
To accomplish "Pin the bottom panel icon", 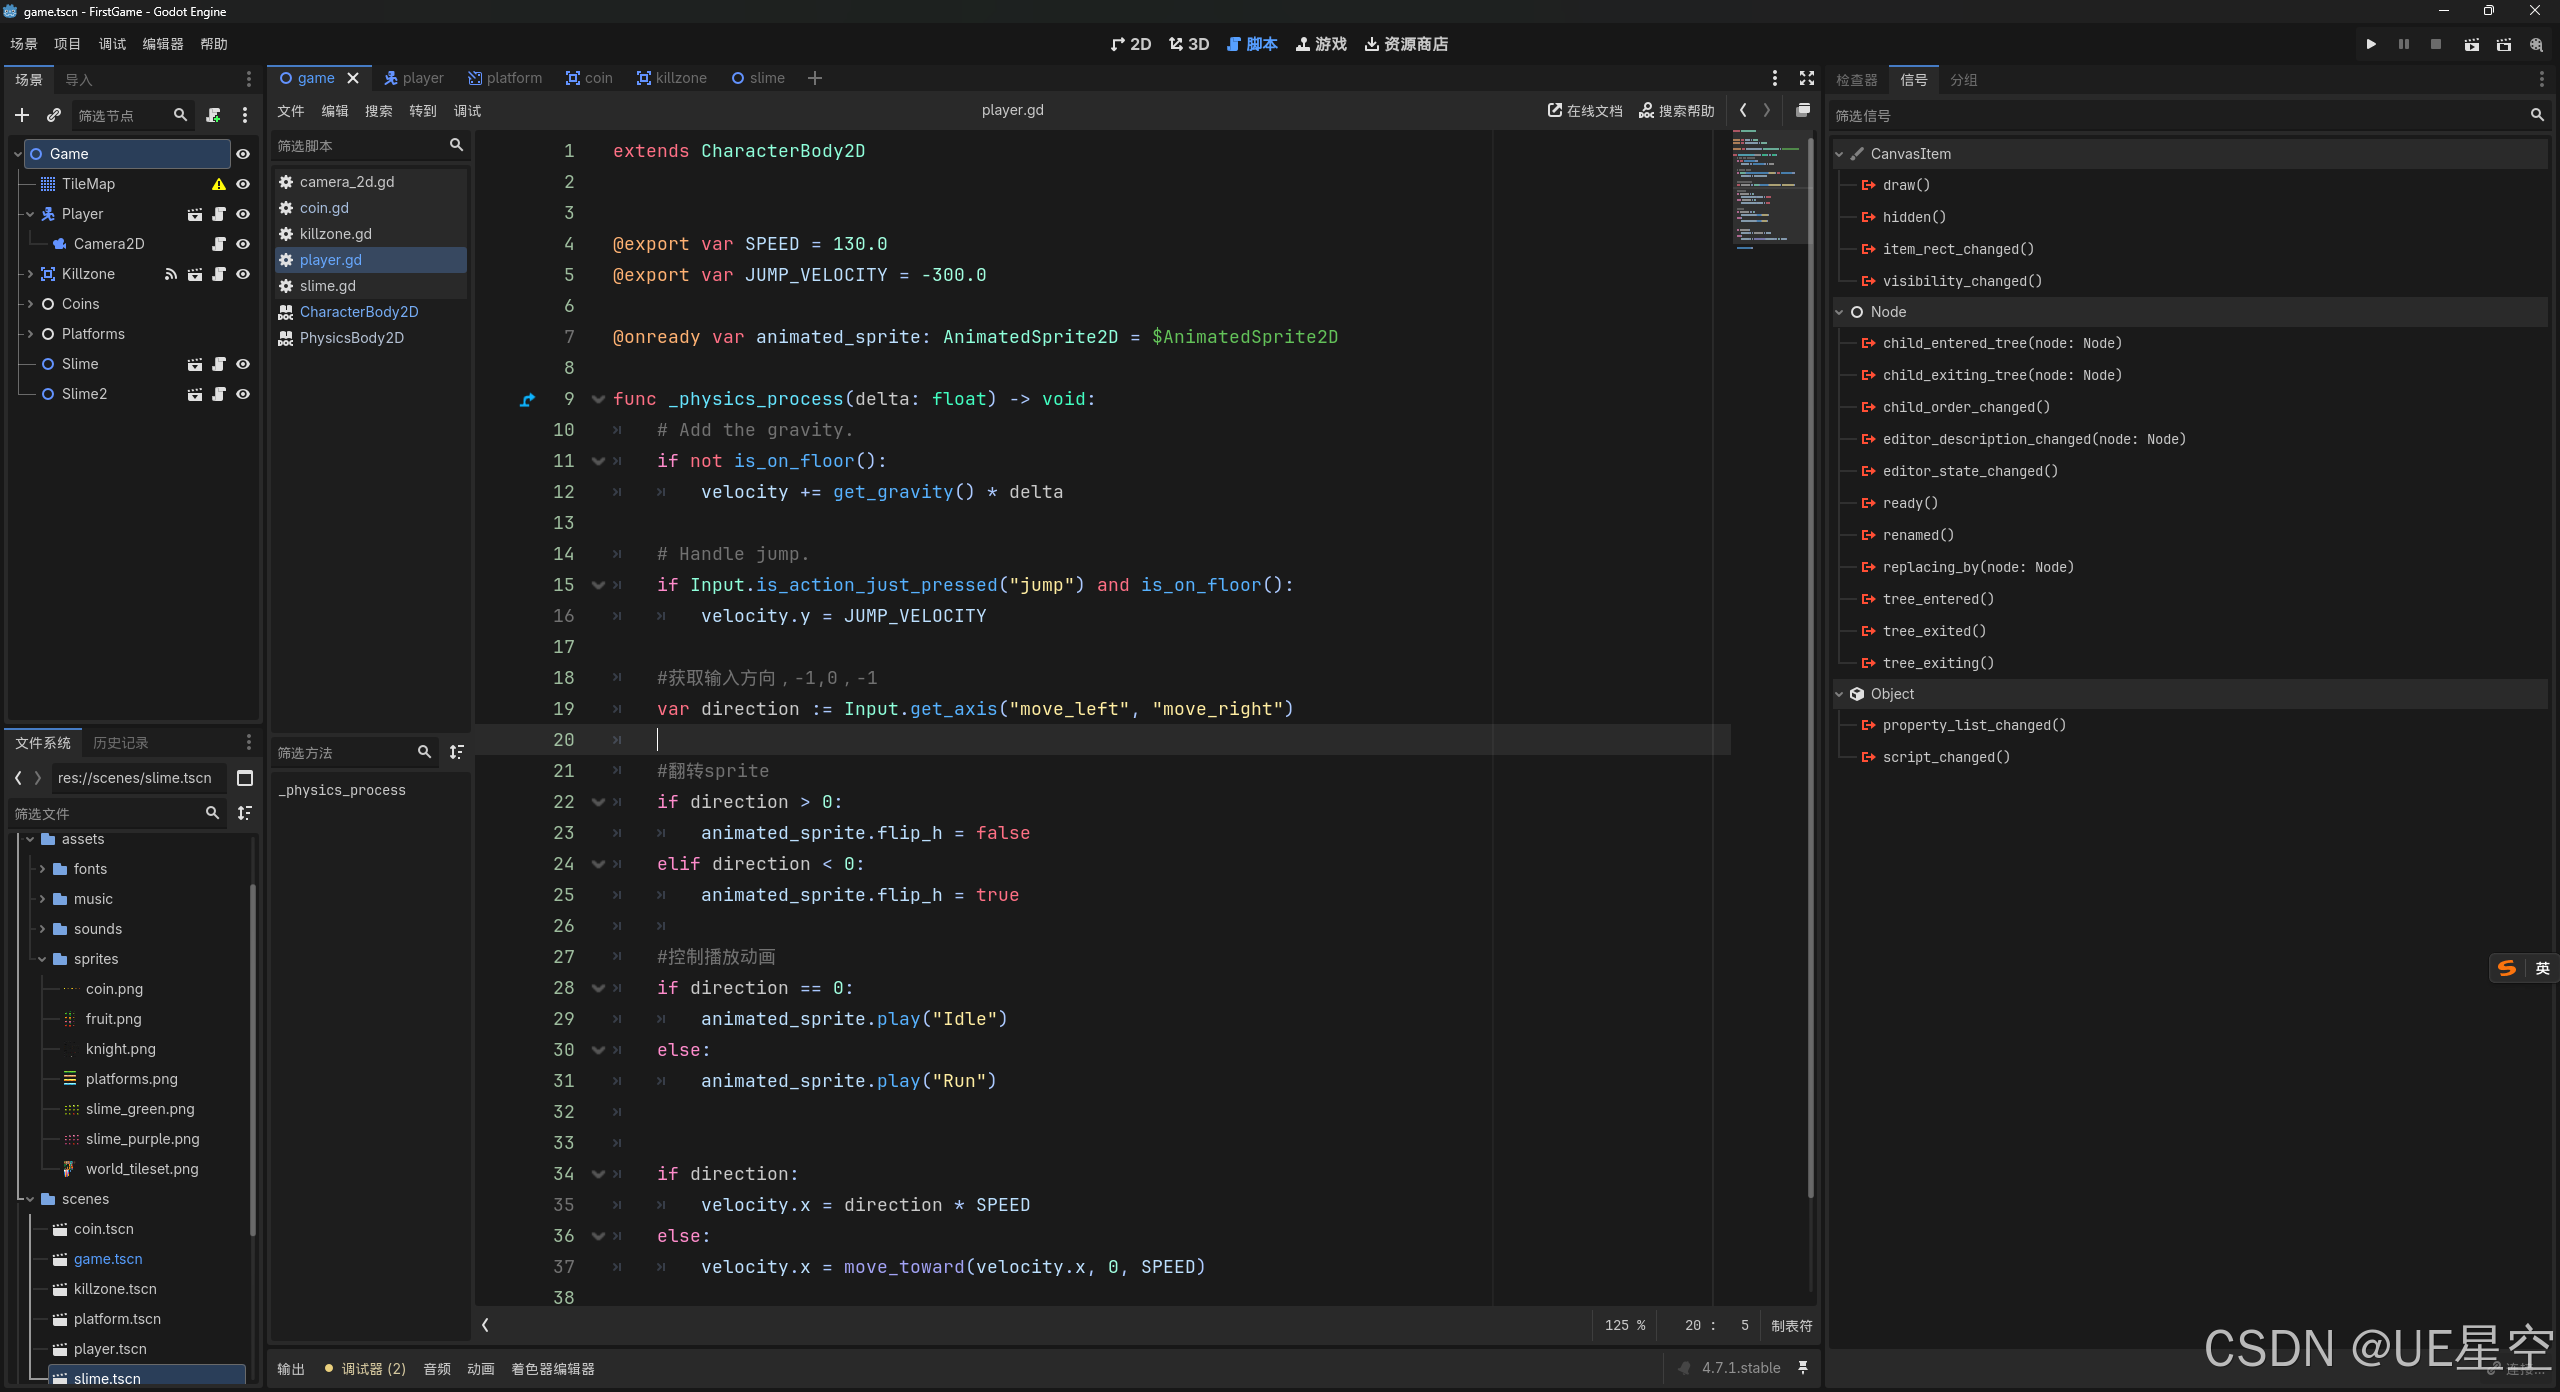I will click(x=1803, y=1368).
